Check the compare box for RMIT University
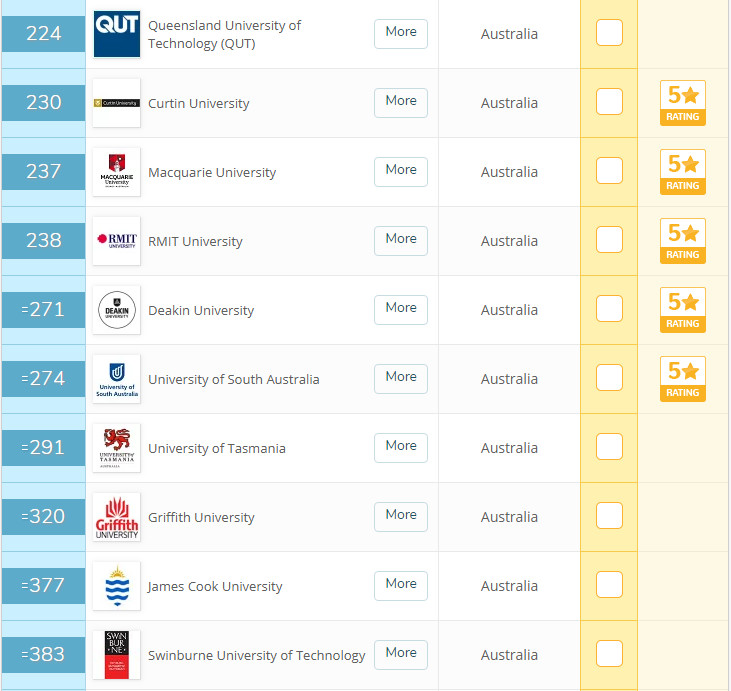This screenshot has height=691, width=731. (609, 240)
